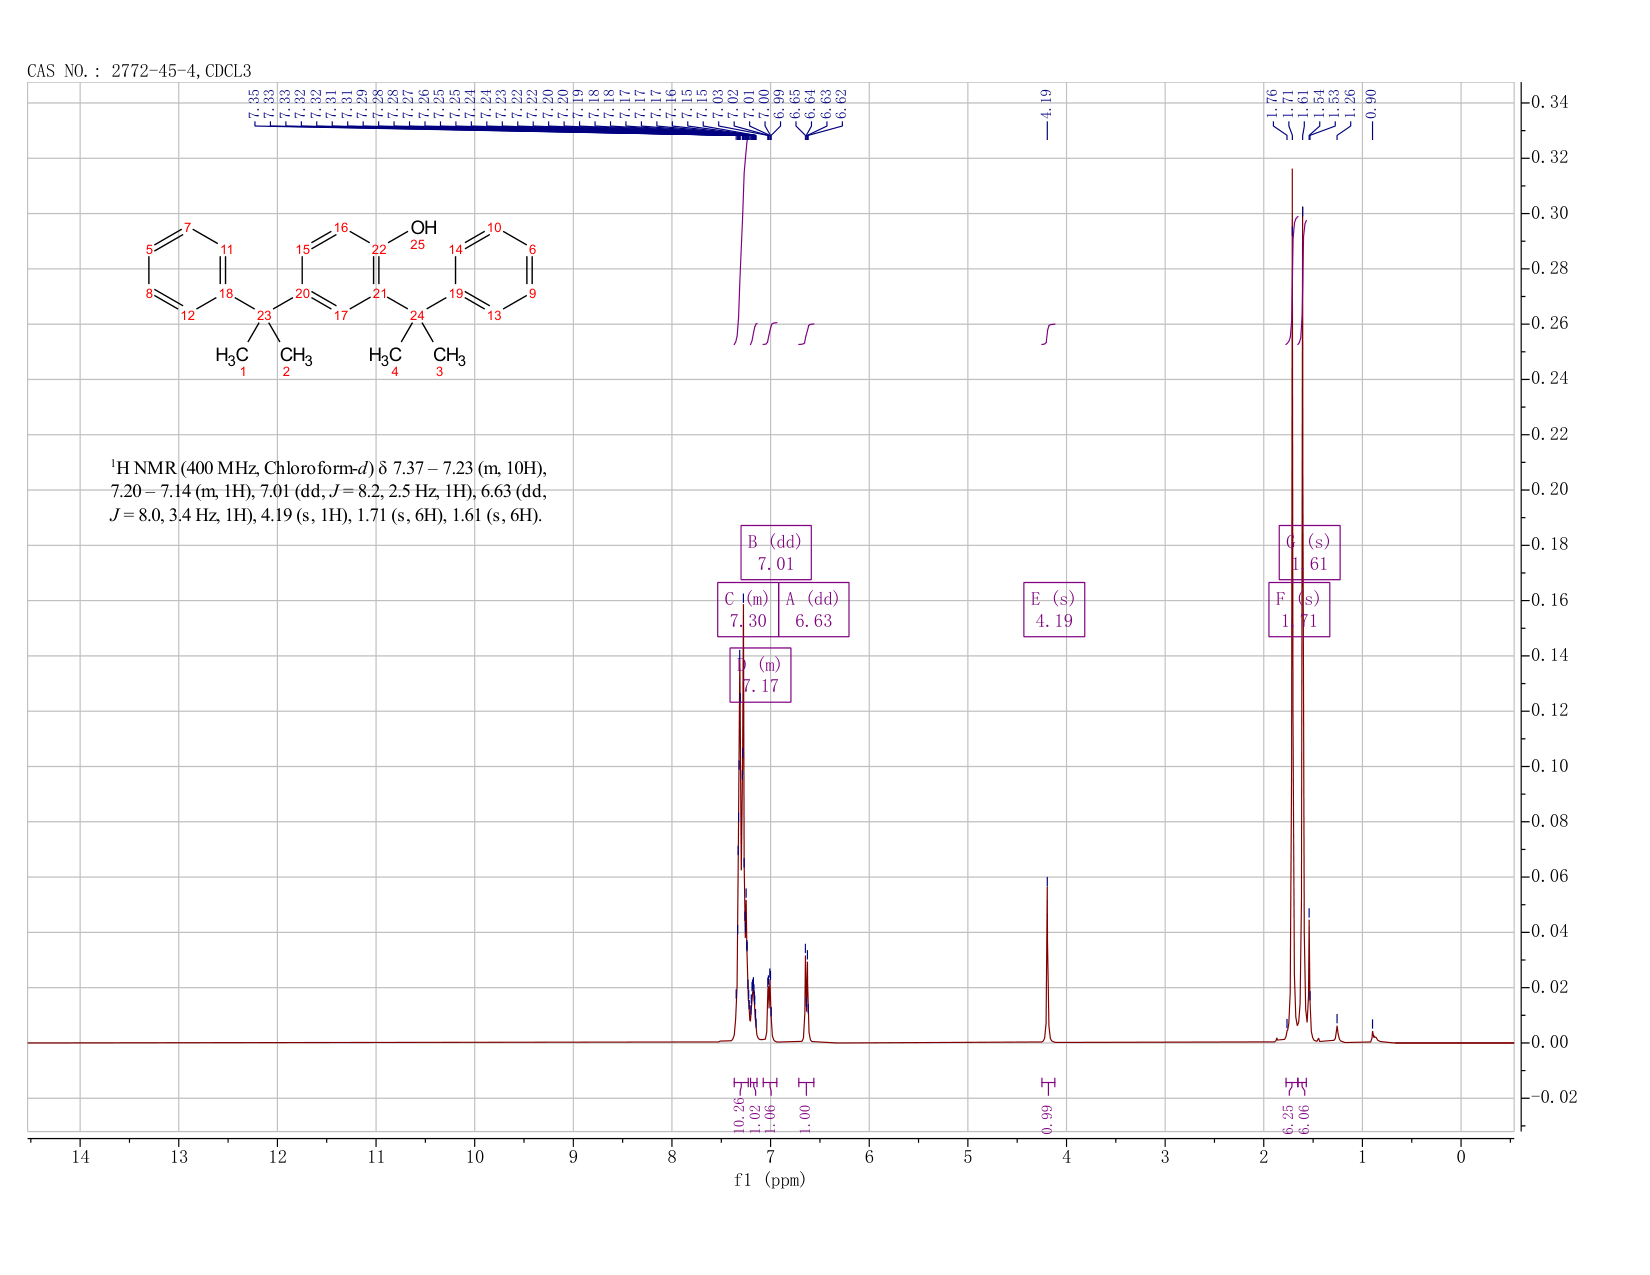Click x-axis tick label 5

(x=968, y=1157)
